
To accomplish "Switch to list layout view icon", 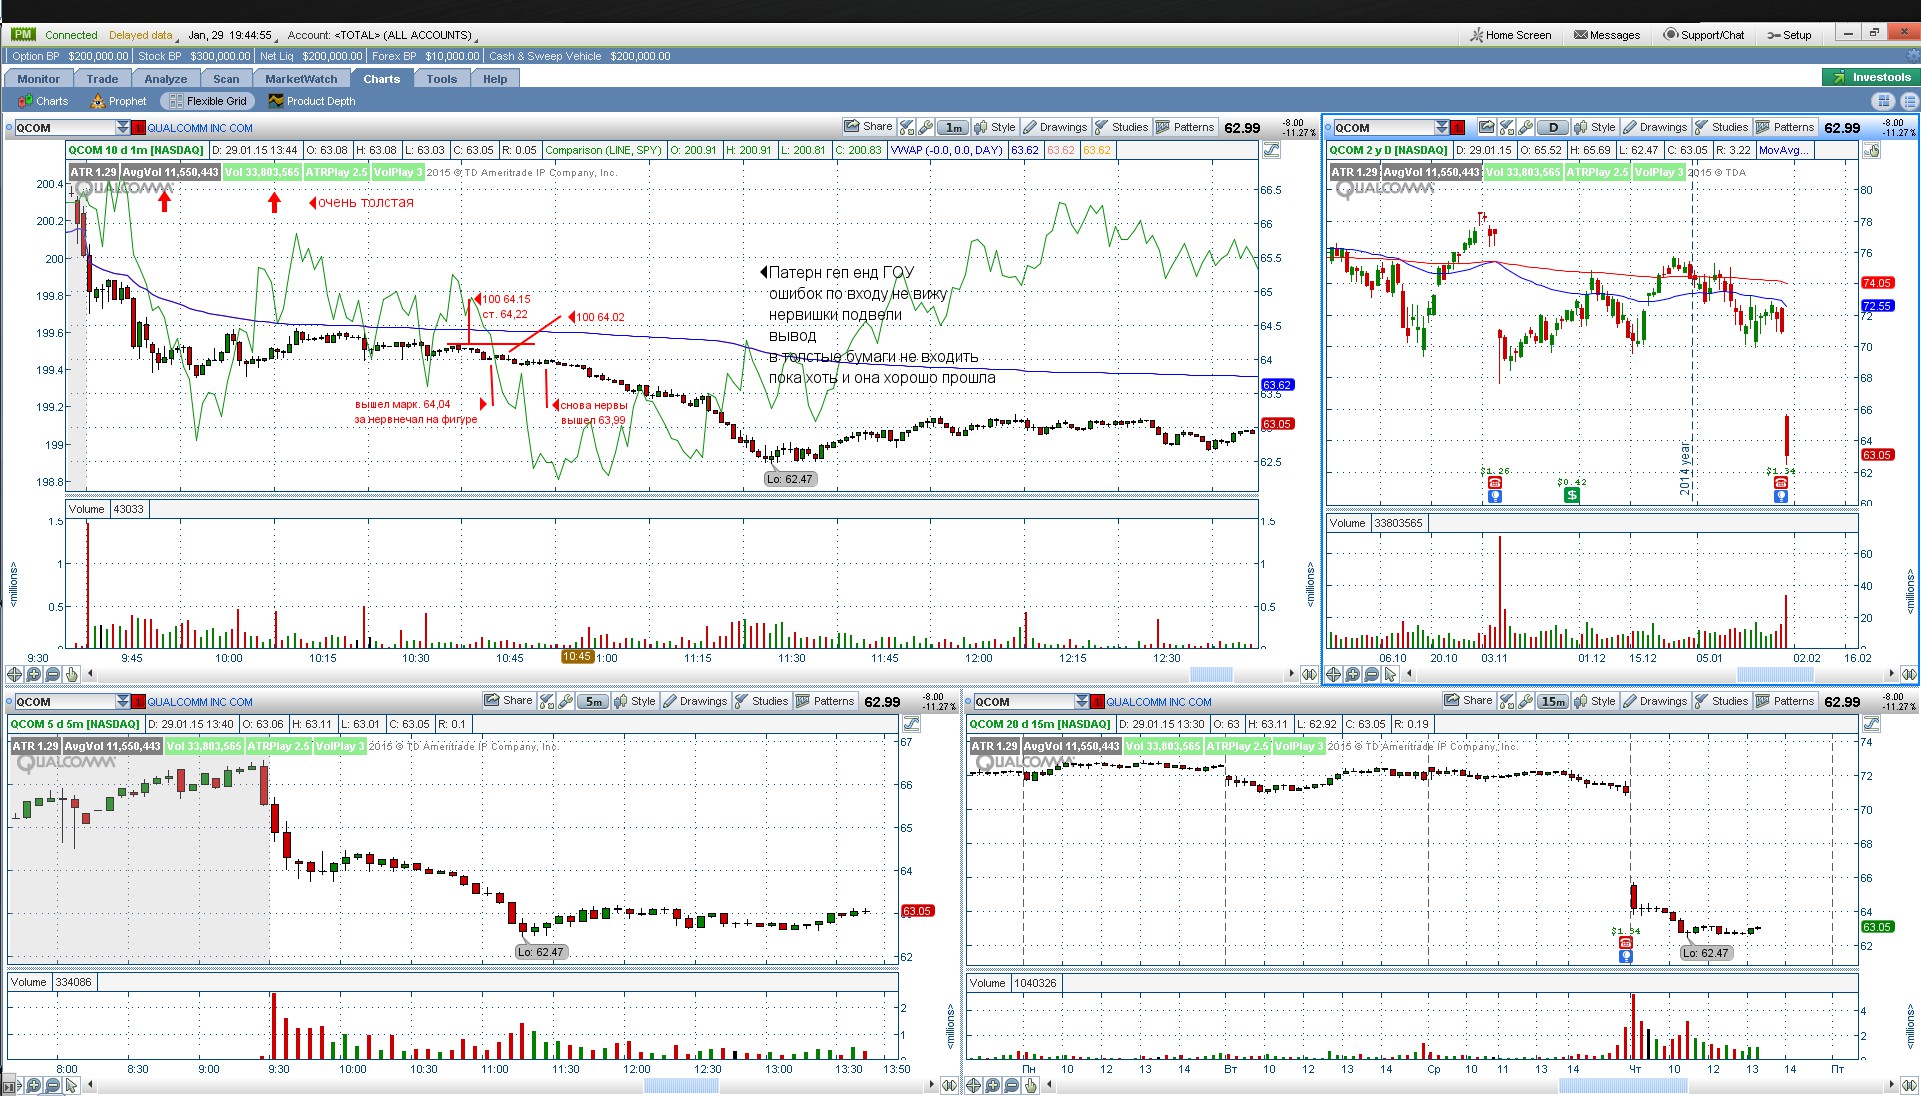I will 1908,101.
